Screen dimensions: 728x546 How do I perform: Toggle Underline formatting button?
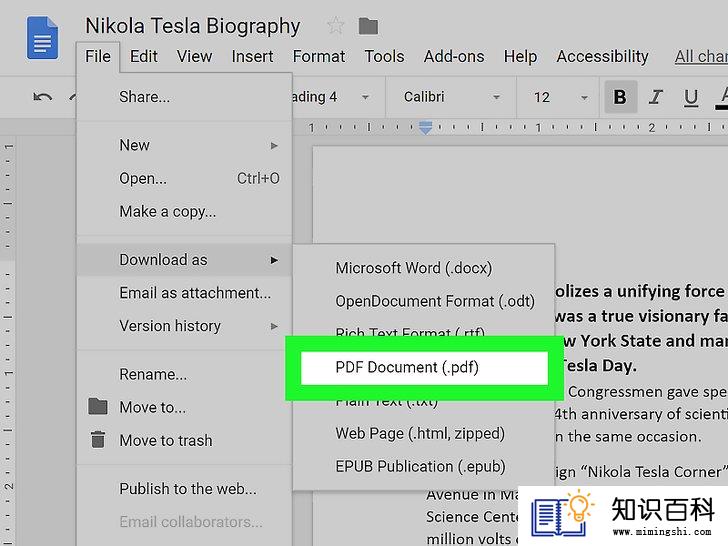[x=691, y=98]
